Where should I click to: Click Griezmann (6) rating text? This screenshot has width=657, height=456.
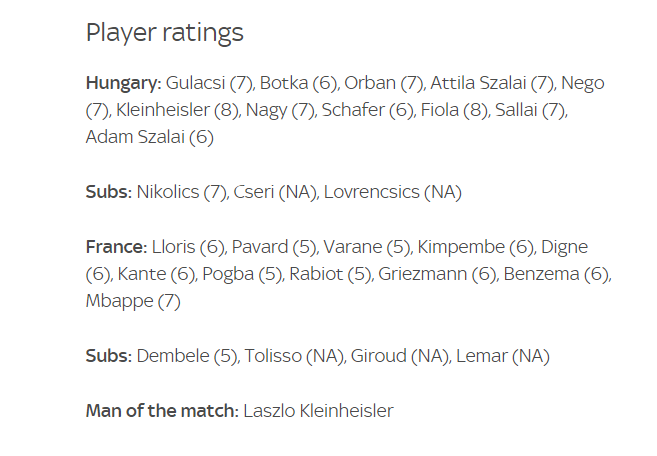point(437,275)
